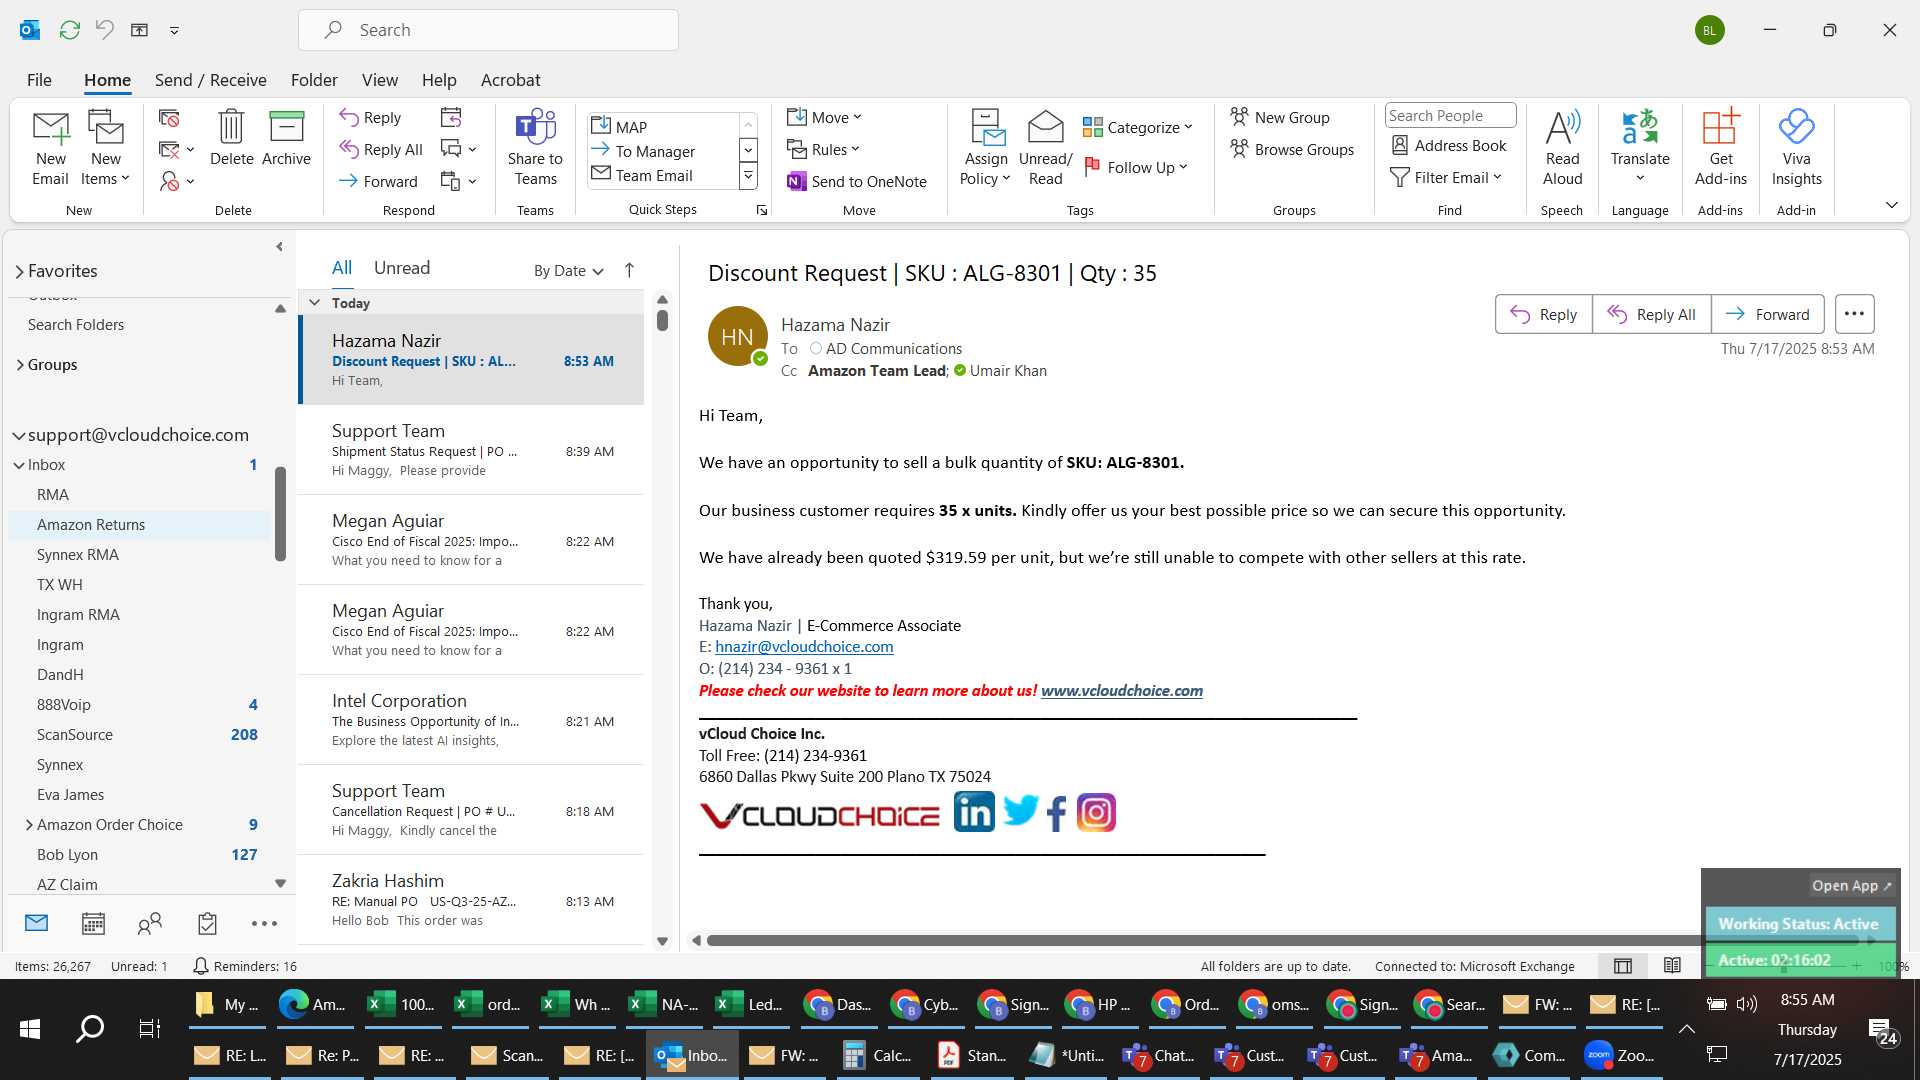Open Intel Corporation email in list

point(471,720)
